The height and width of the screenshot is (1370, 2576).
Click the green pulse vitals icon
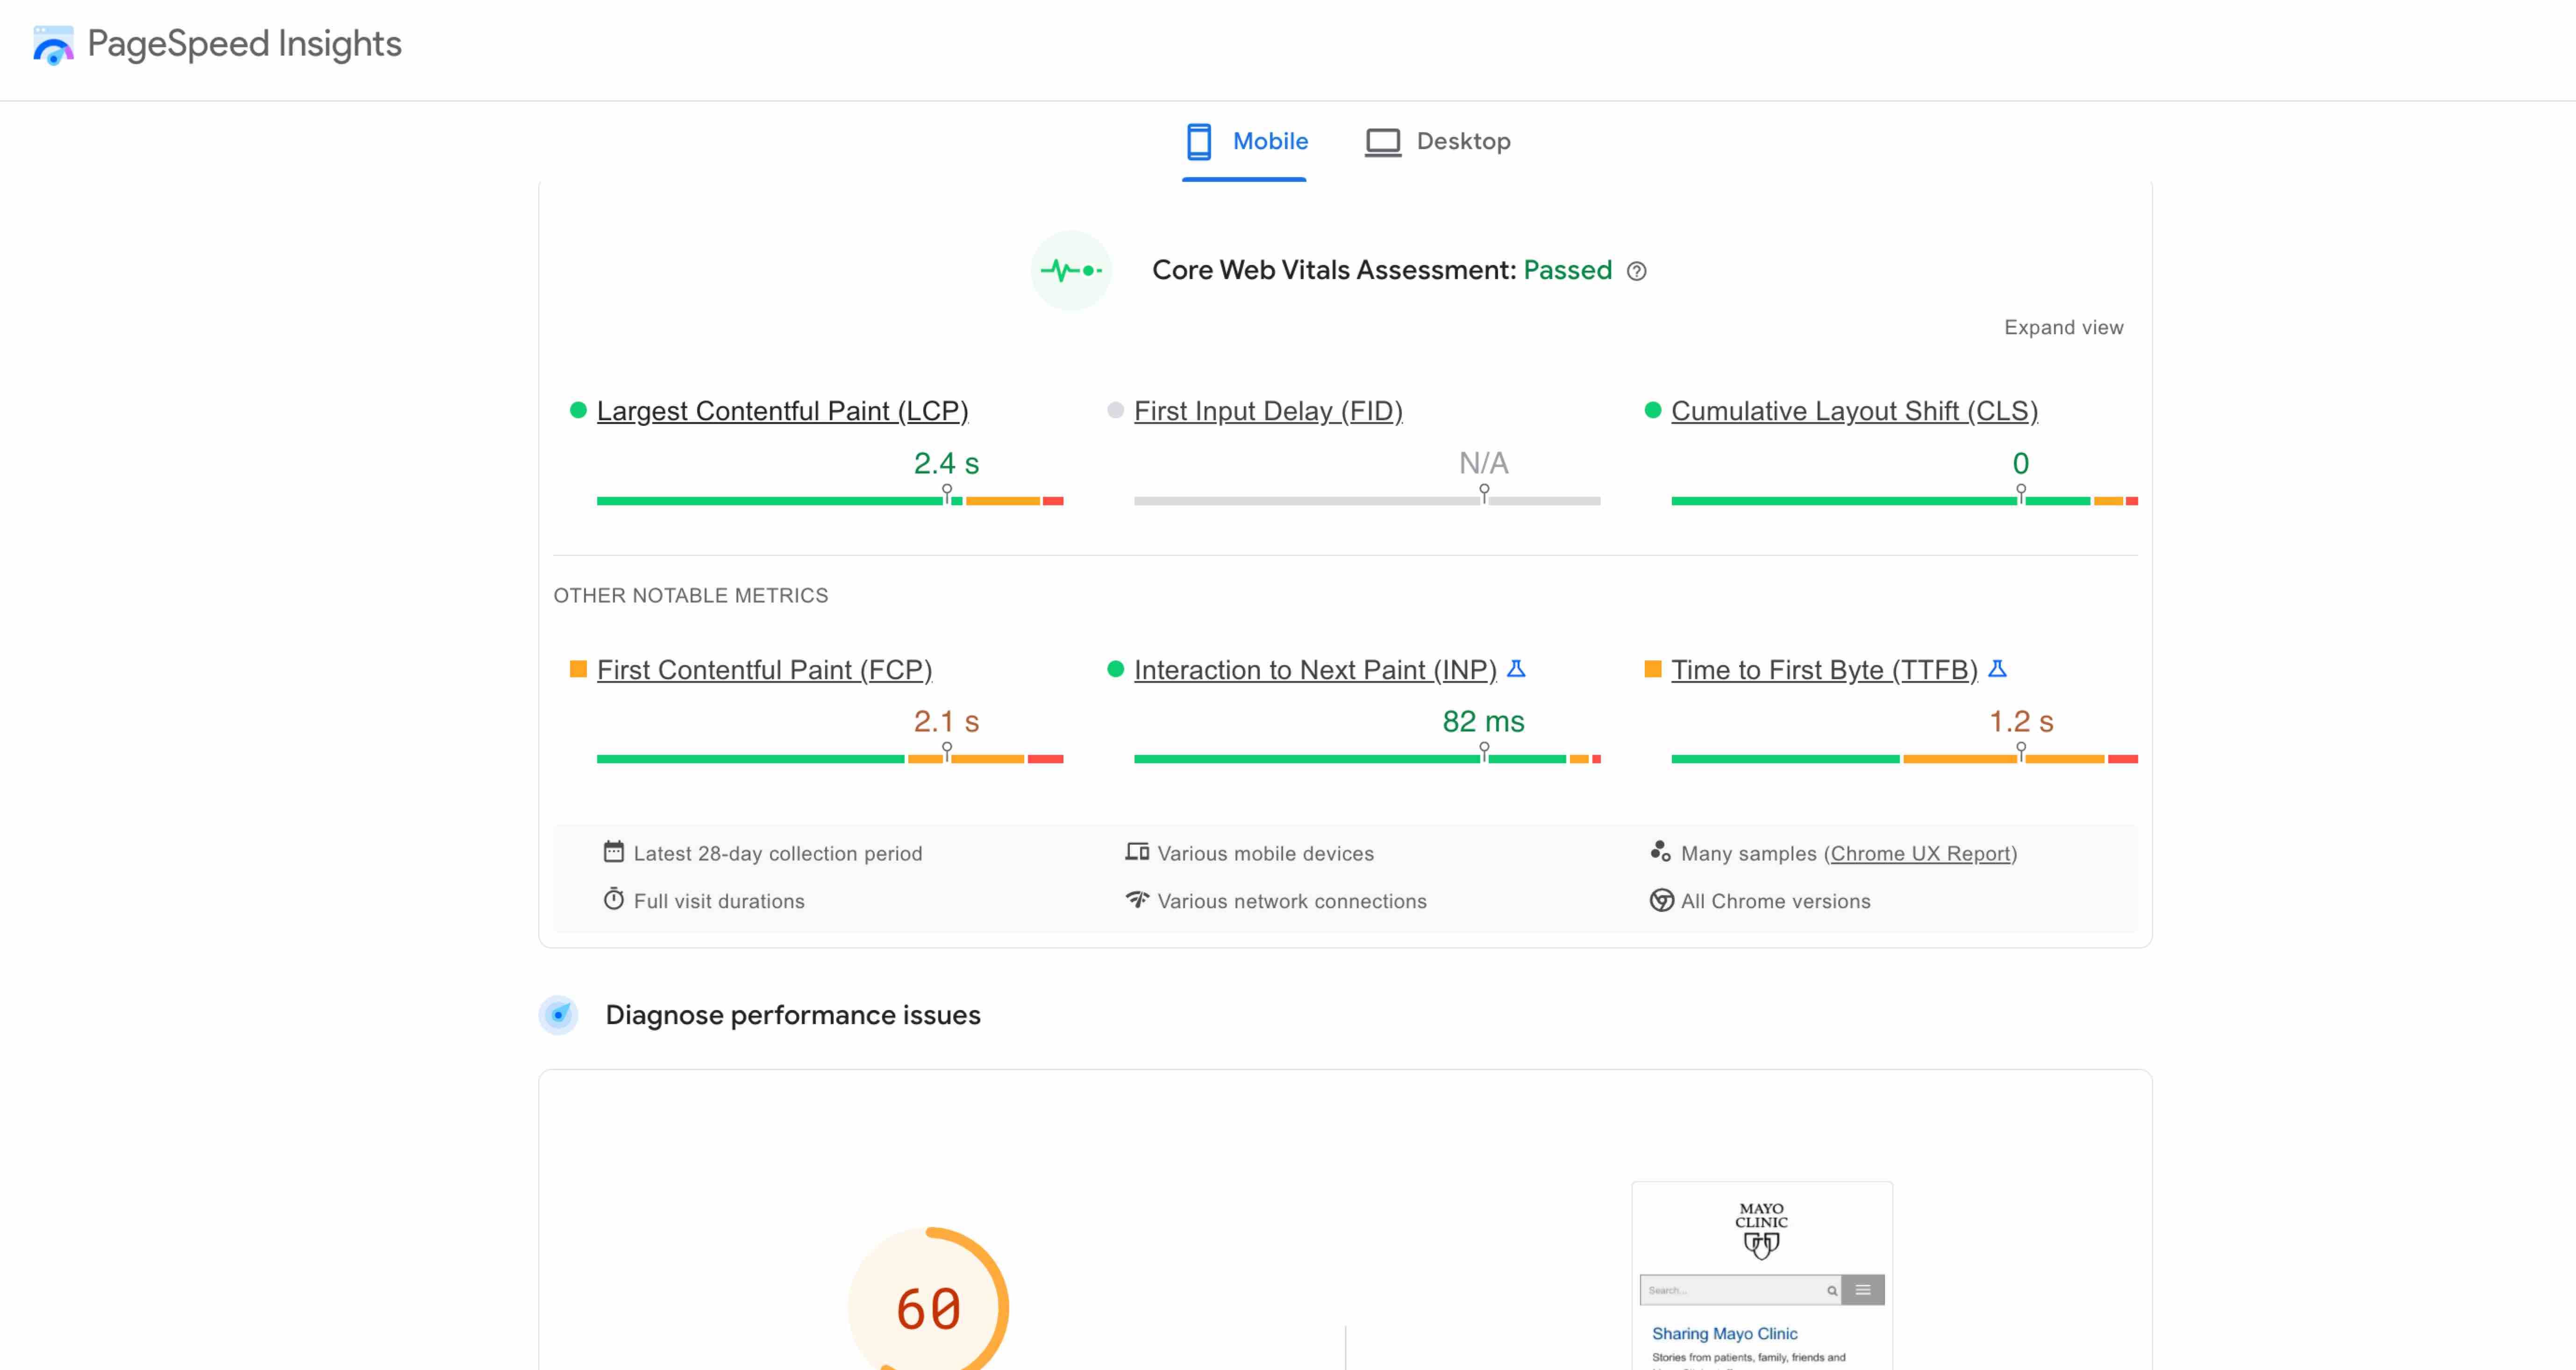click(x=1071, y=271)
